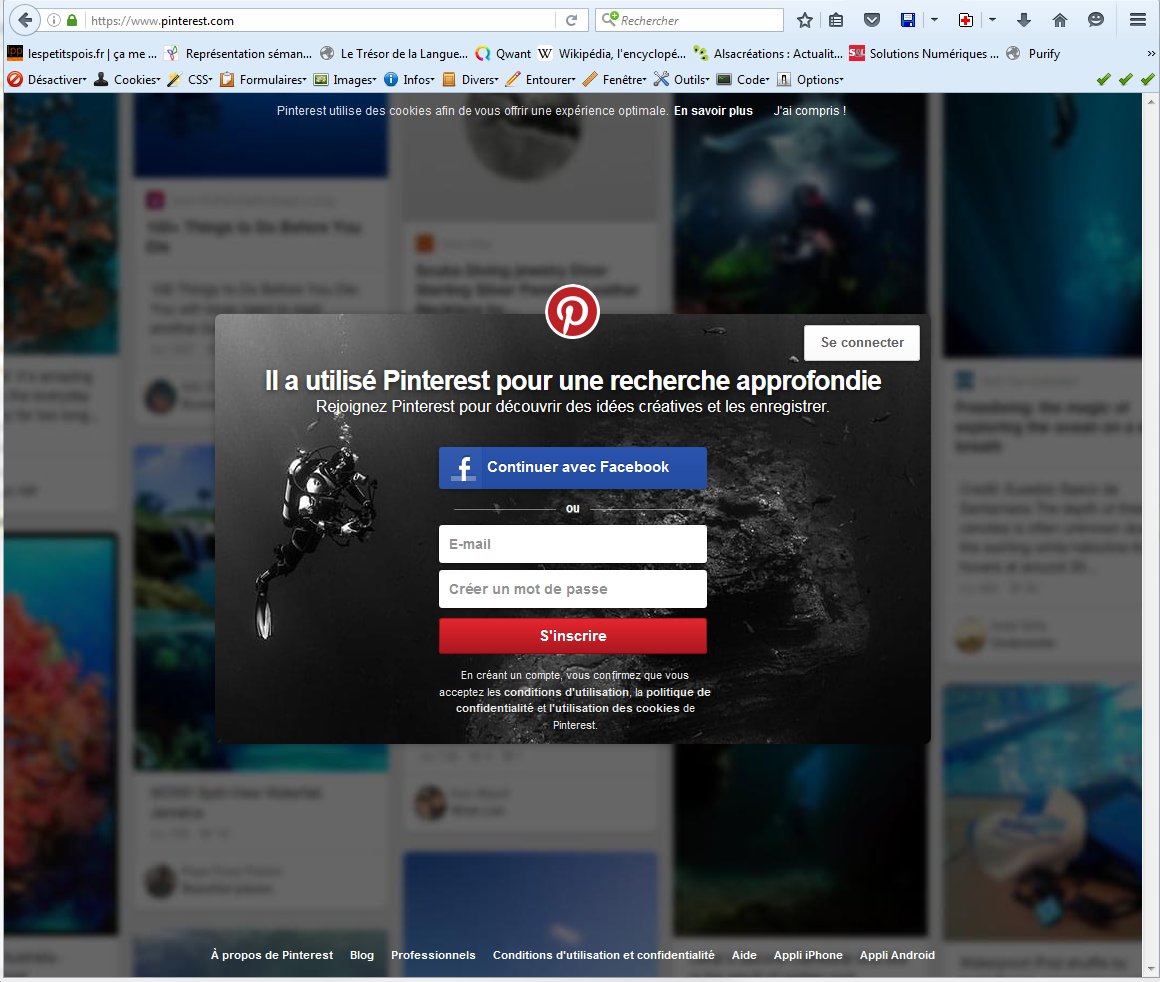This screenshot has height=982, width=1160.
Task: Open the conditions d'utilisation link
Action: pos(566,692)
